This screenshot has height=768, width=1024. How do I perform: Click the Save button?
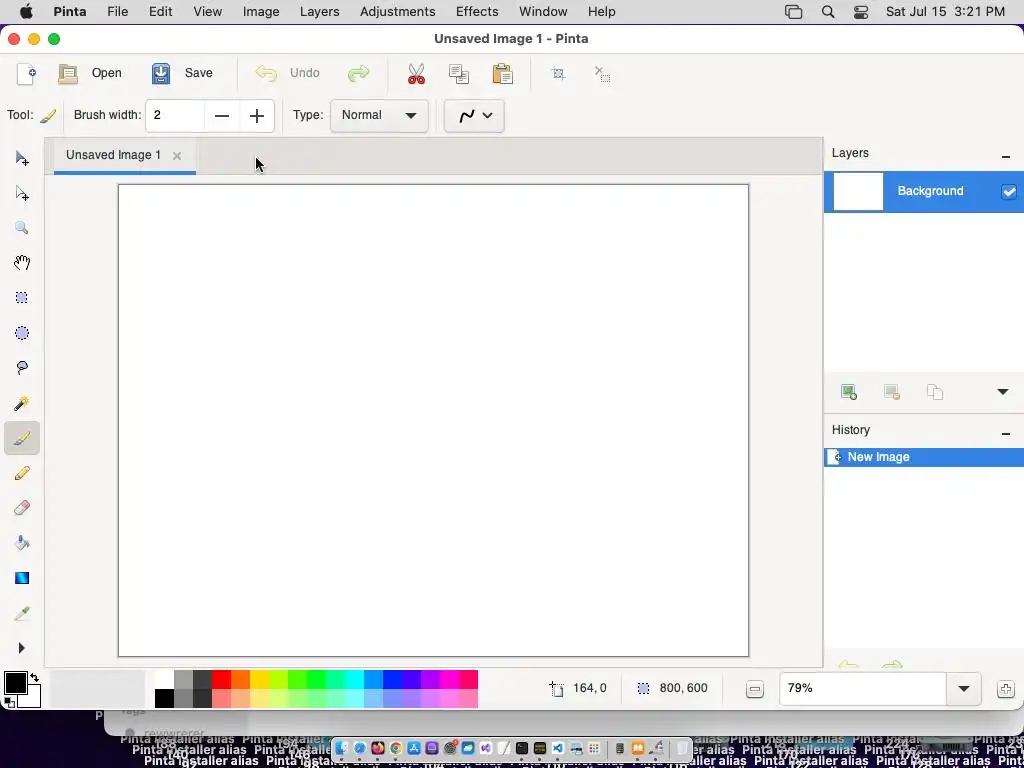182,73
